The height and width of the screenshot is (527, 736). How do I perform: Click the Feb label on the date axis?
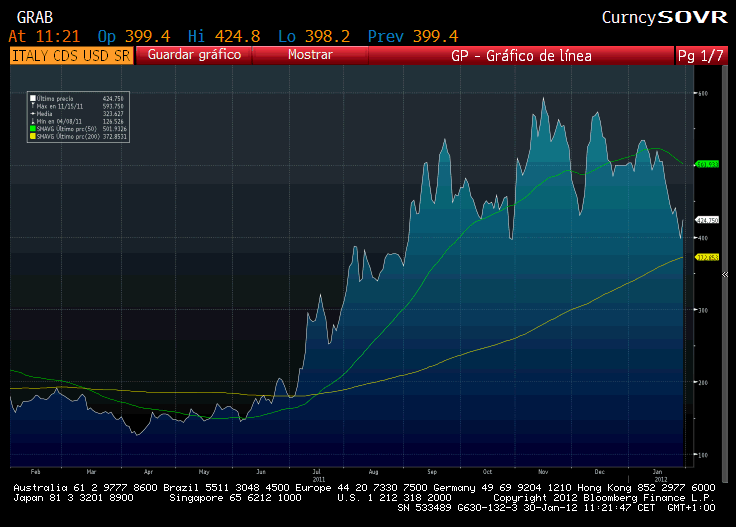point(35,472)
